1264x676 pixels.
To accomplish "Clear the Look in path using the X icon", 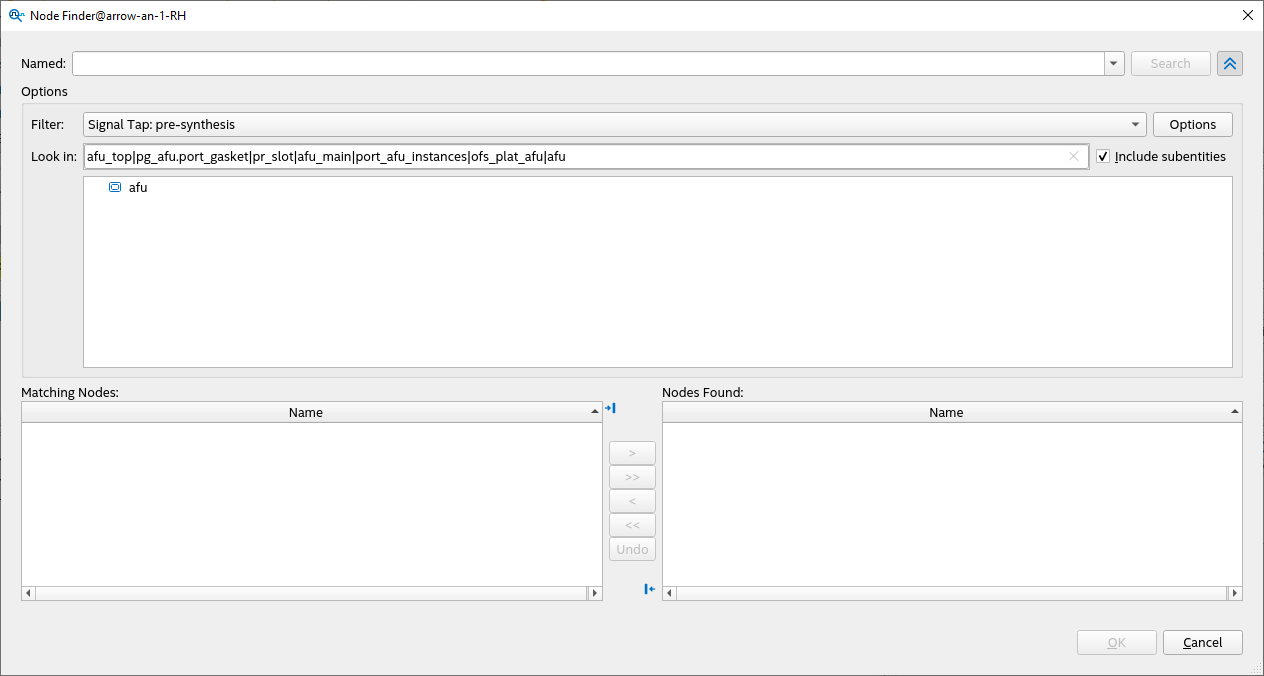I will coord(1074,156).
